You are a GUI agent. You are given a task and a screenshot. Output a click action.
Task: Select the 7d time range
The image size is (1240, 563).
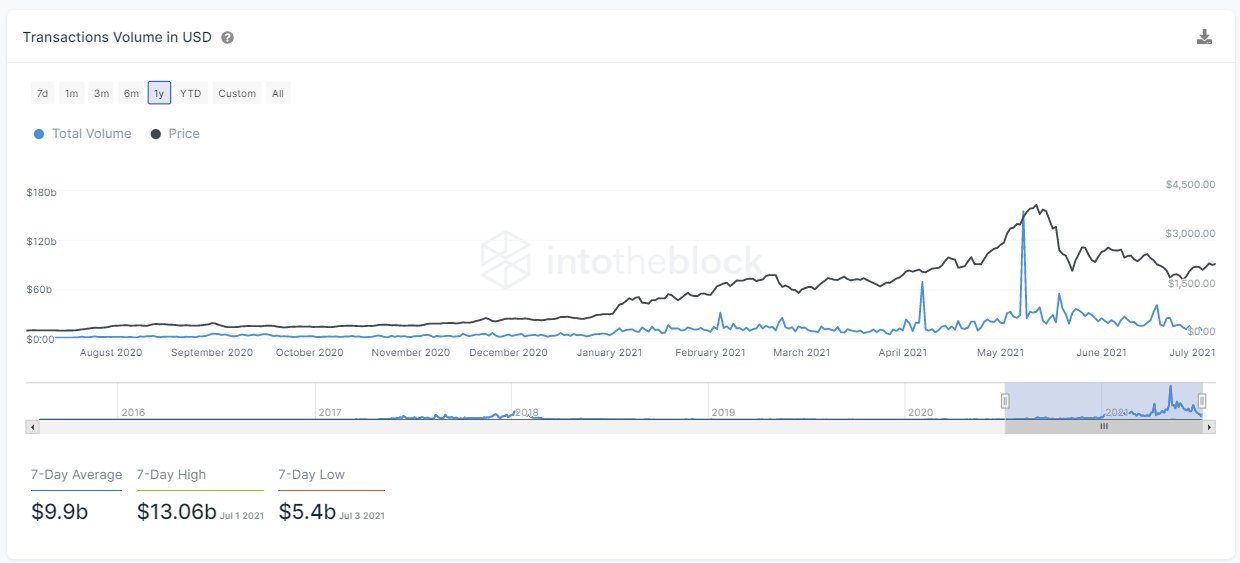tap(42, 93)
